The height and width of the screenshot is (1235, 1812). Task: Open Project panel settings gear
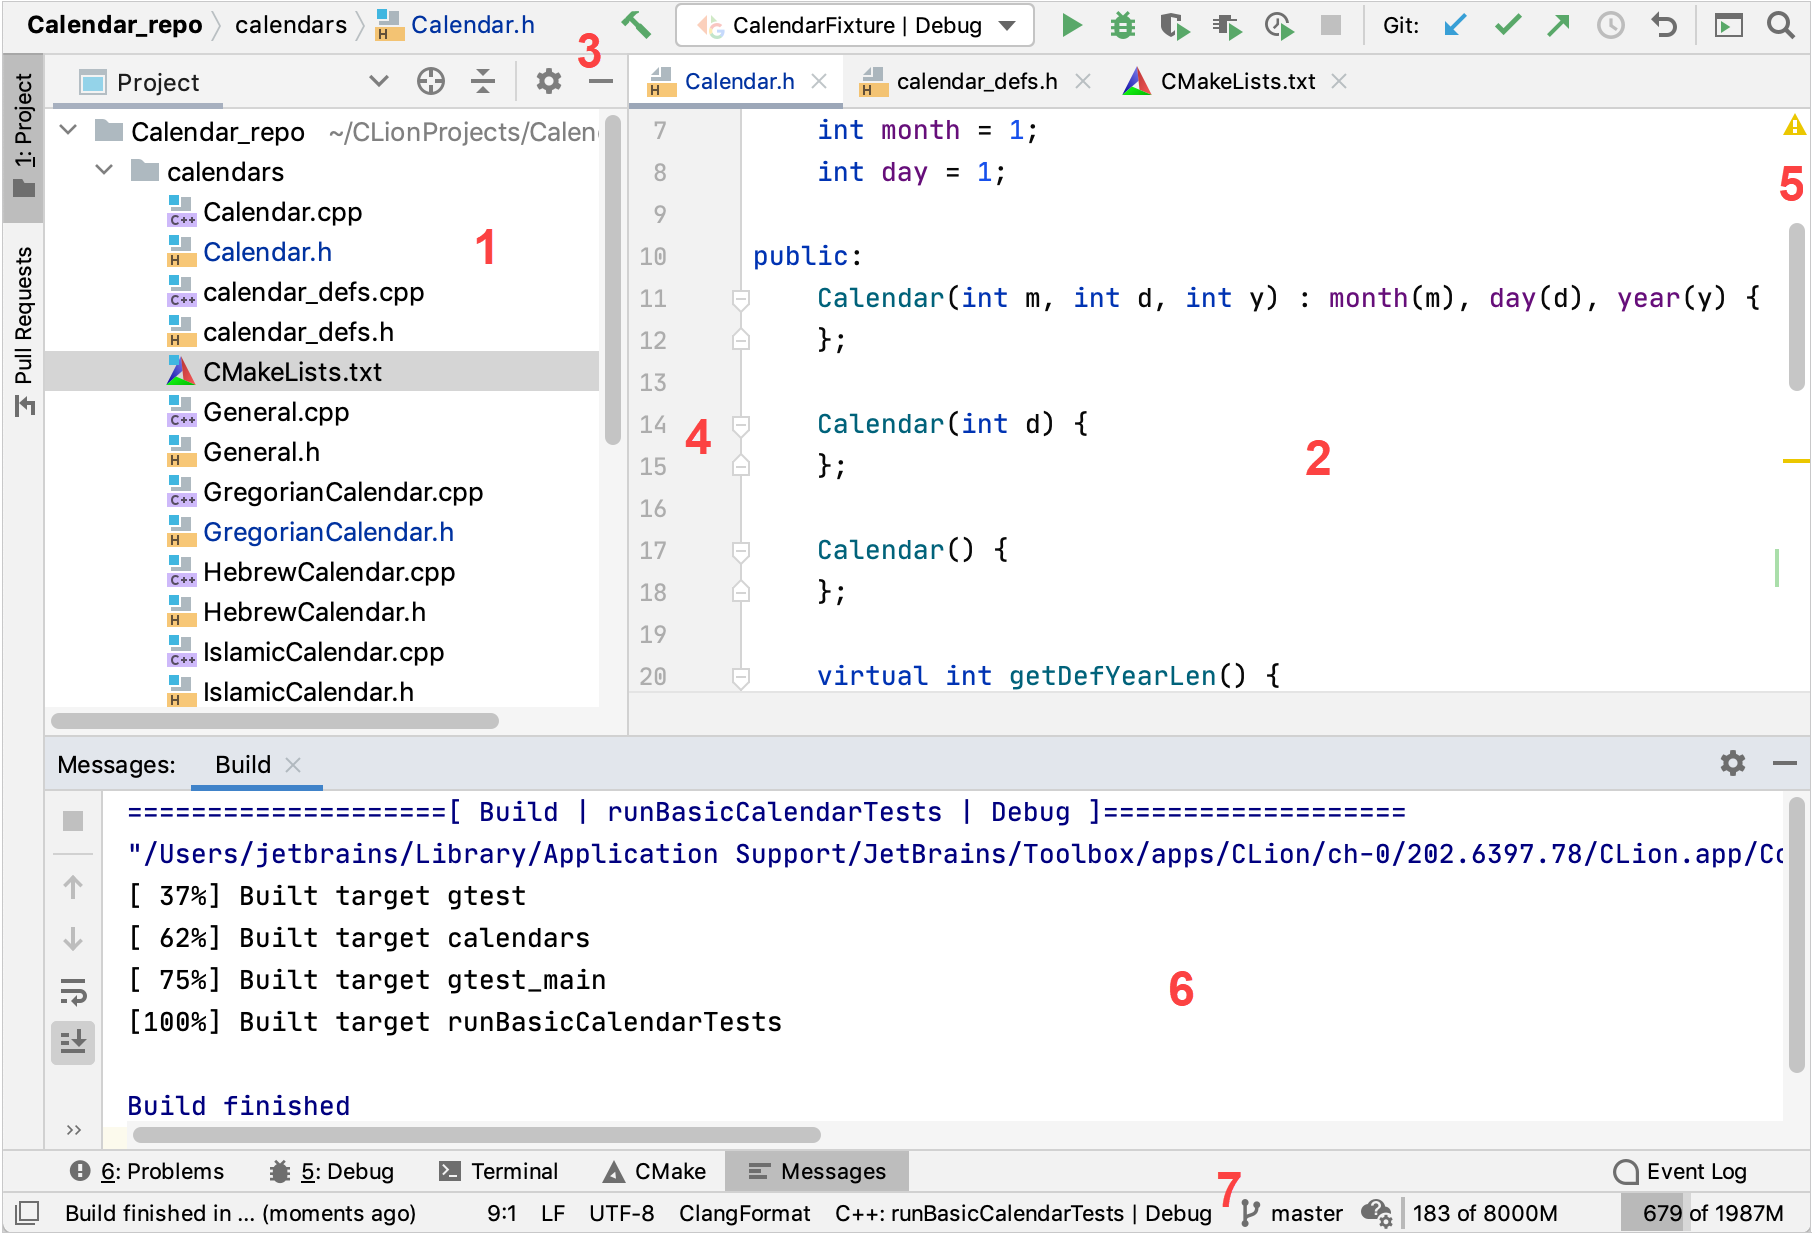point(548,81)
